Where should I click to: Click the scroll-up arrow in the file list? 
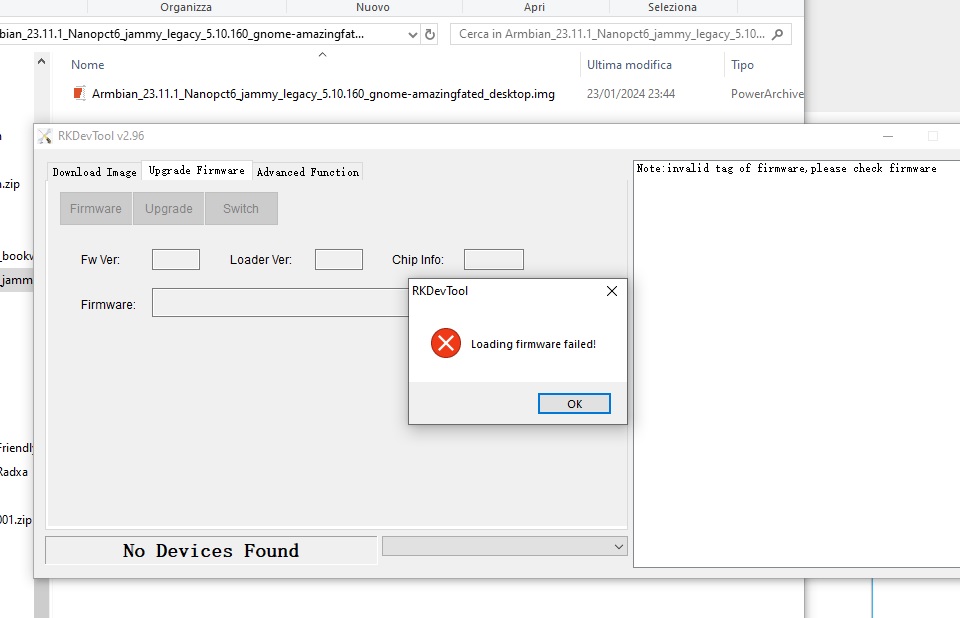click(42, 62)
